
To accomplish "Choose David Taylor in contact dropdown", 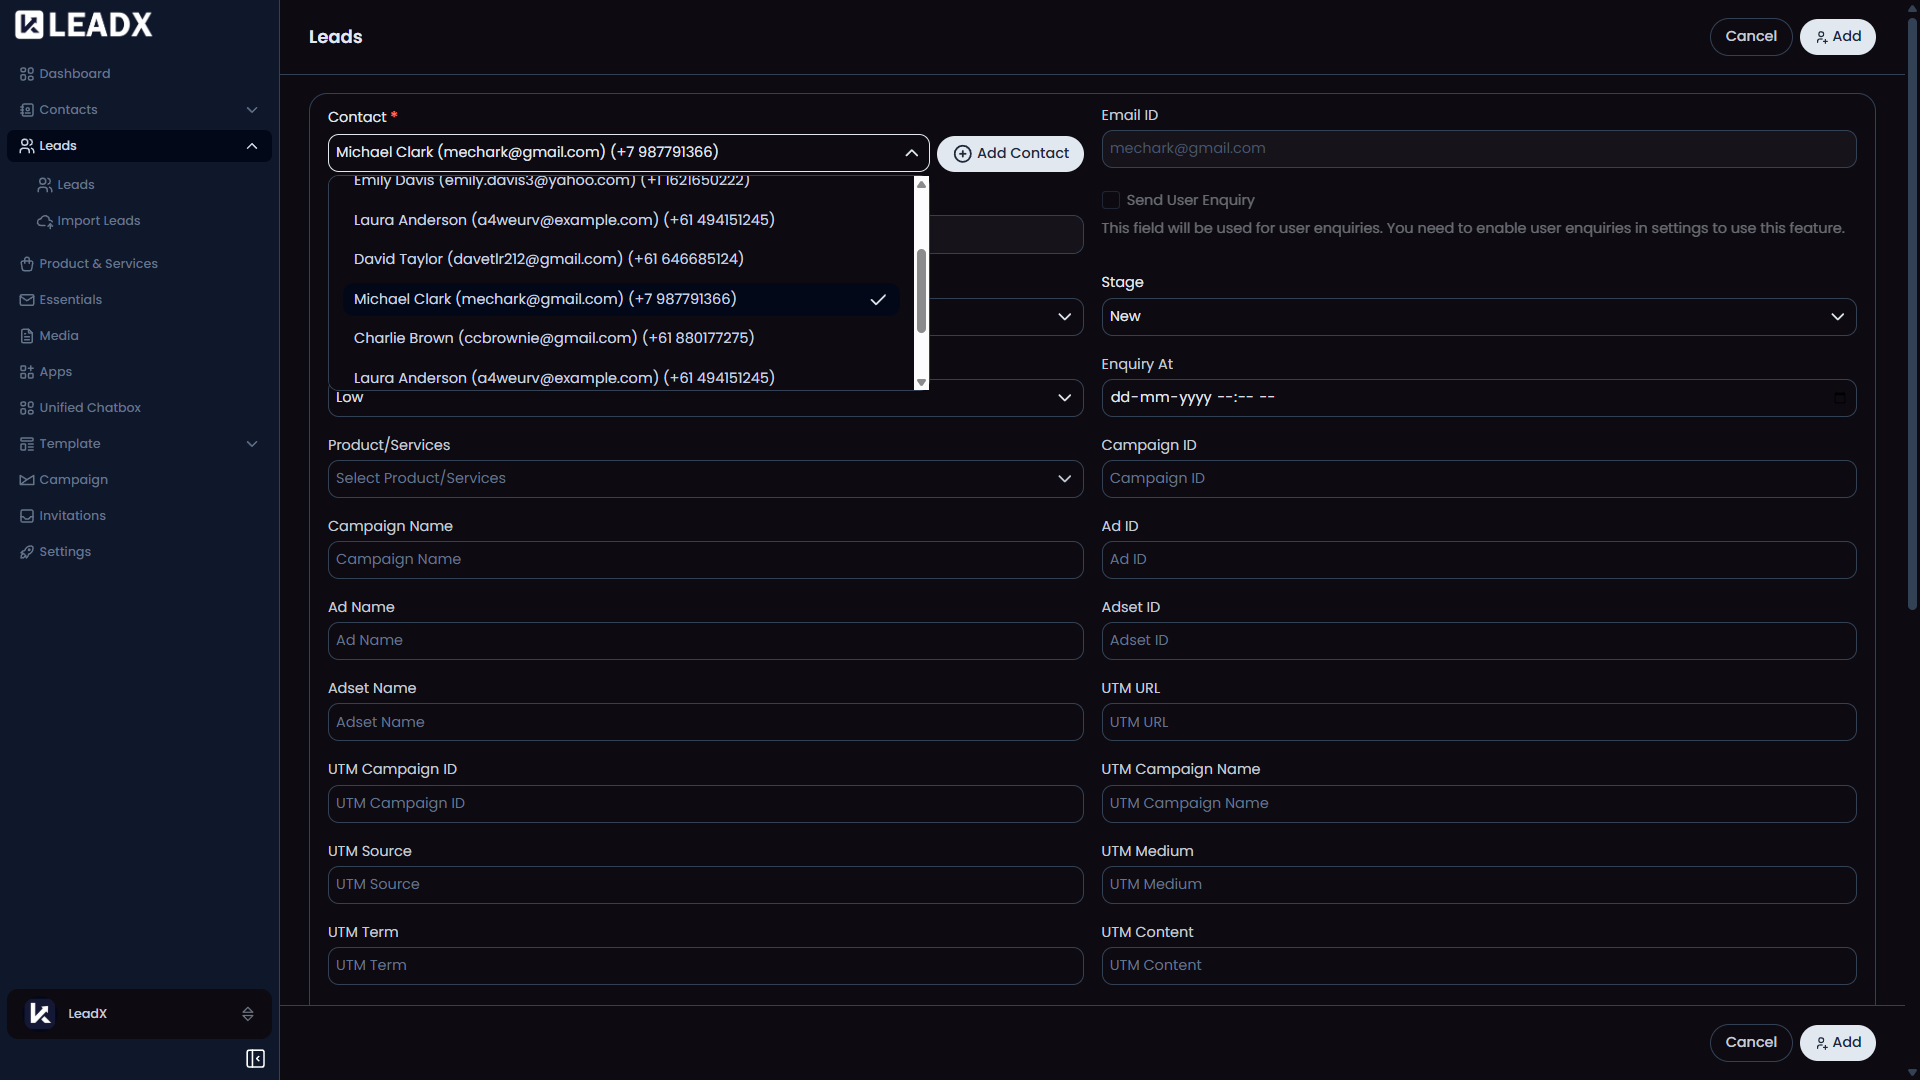I will [x=548, y=259].
